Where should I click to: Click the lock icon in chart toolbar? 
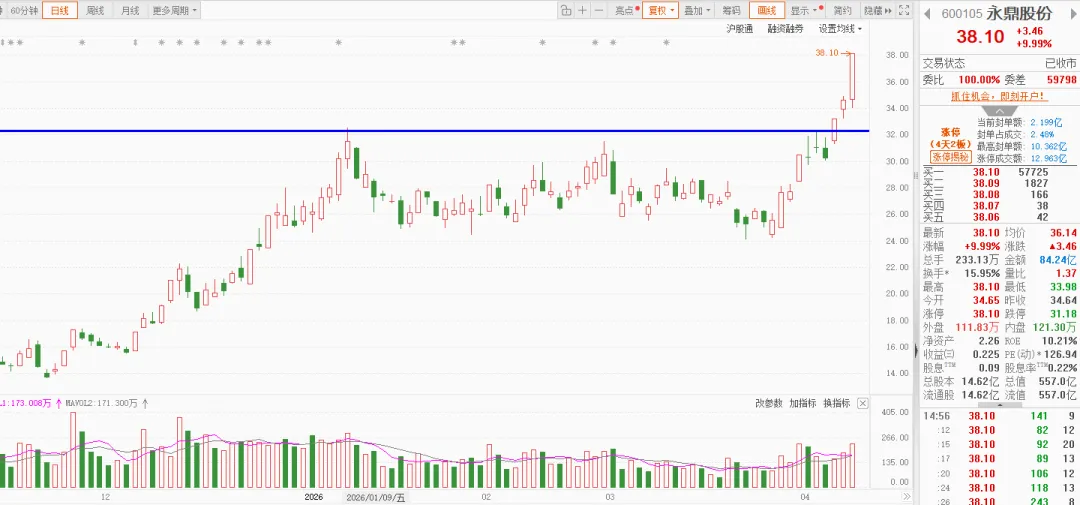pos(565,10)
